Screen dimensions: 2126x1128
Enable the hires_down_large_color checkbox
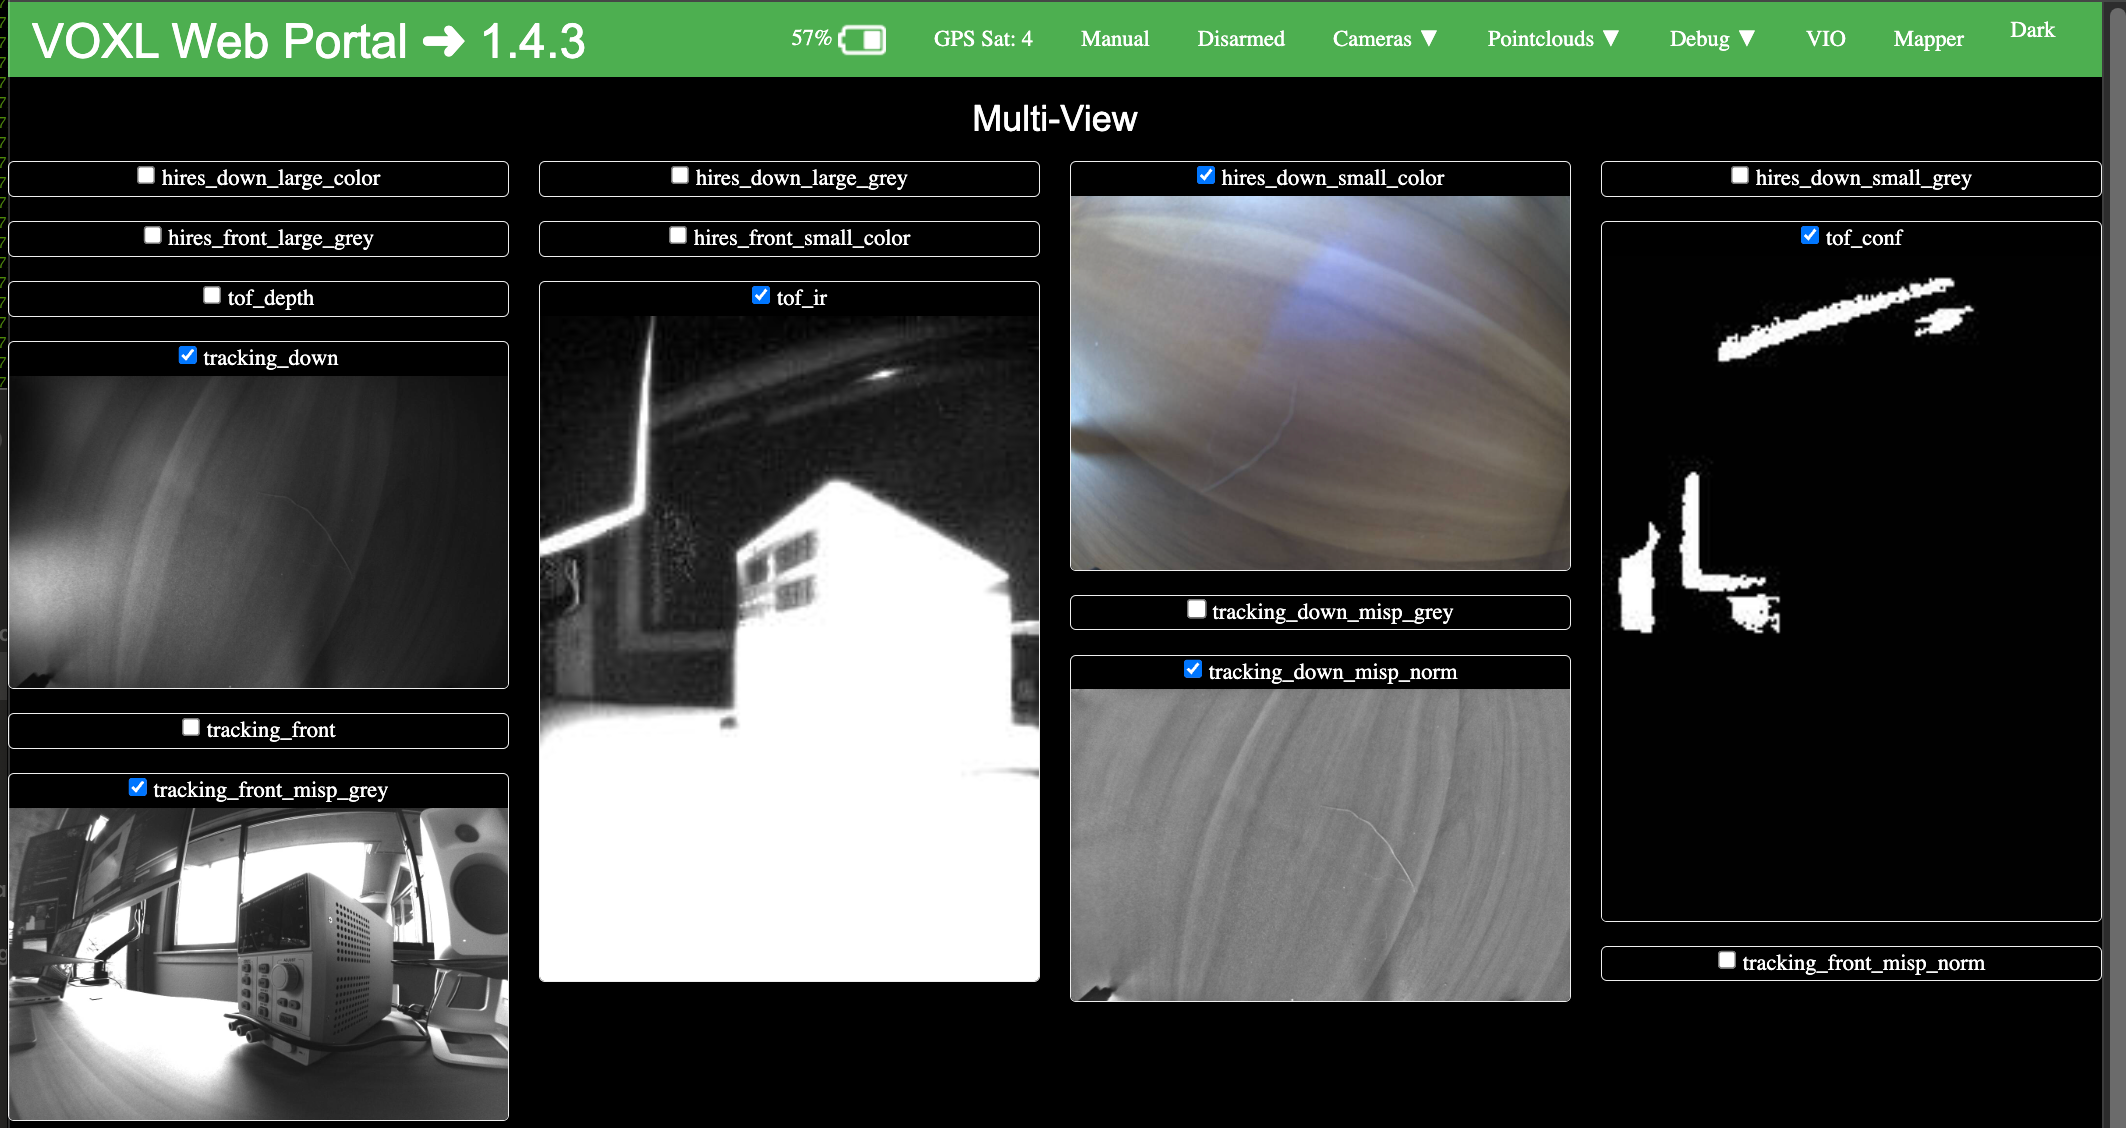pyautogui.click(x=146, y=176)
